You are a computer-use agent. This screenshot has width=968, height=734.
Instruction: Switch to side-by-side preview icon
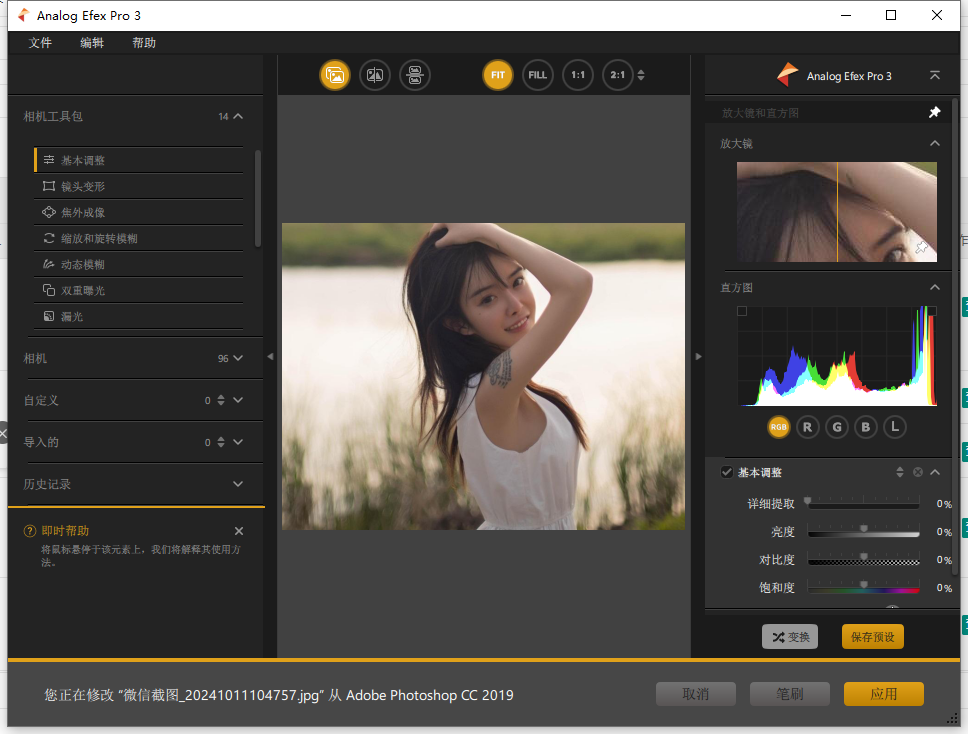pos(415,75)
